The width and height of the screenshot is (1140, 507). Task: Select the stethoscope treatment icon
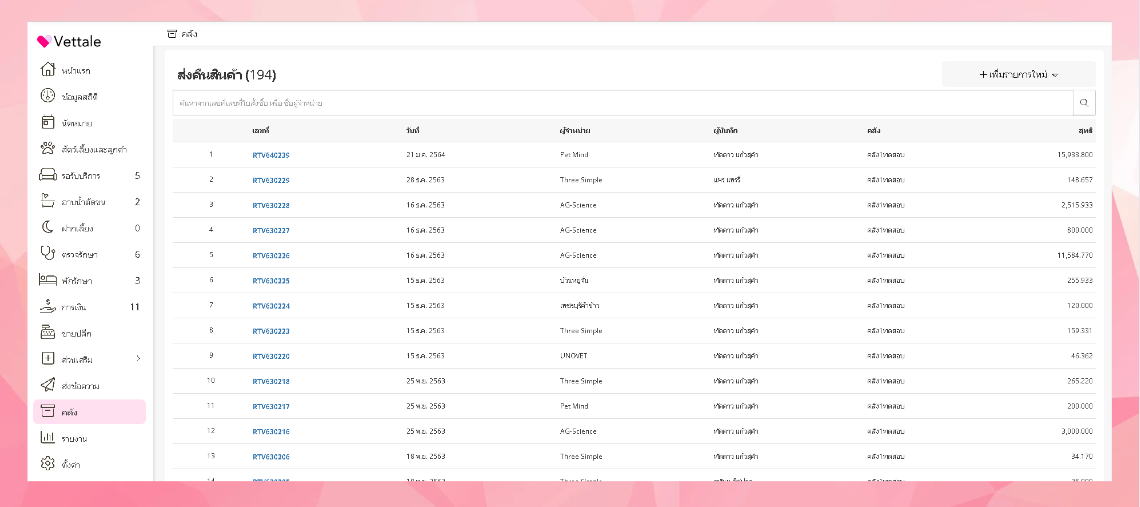point(46,254)
